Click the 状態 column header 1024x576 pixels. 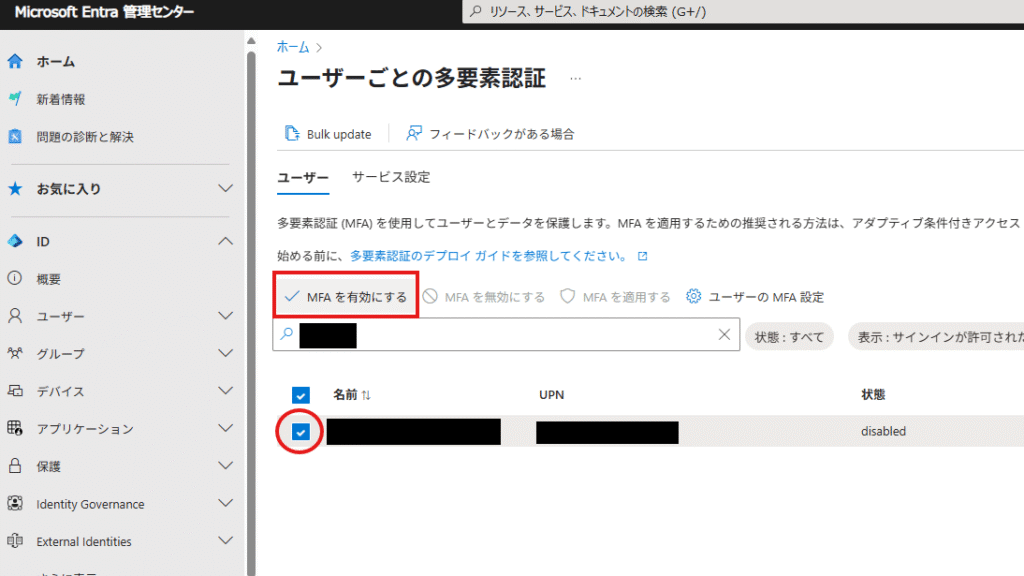tap(873, 394)
